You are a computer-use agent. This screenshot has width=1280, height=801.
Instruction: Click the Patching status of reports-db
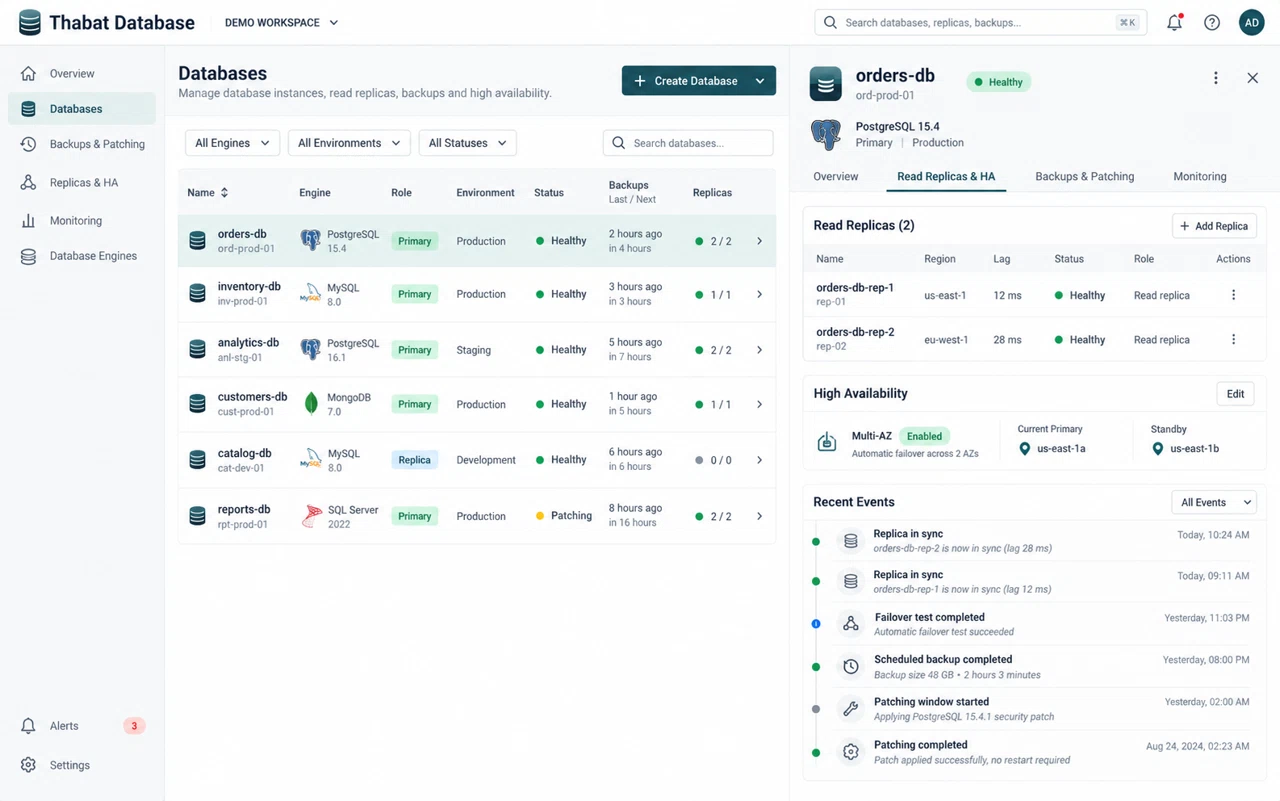(564, 516)
